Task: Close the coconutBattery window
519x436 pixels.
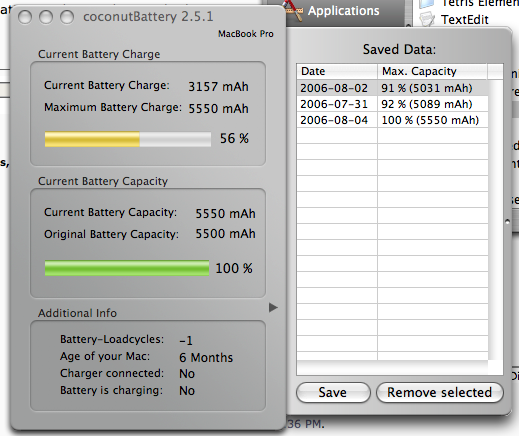Action: (25, 17)
